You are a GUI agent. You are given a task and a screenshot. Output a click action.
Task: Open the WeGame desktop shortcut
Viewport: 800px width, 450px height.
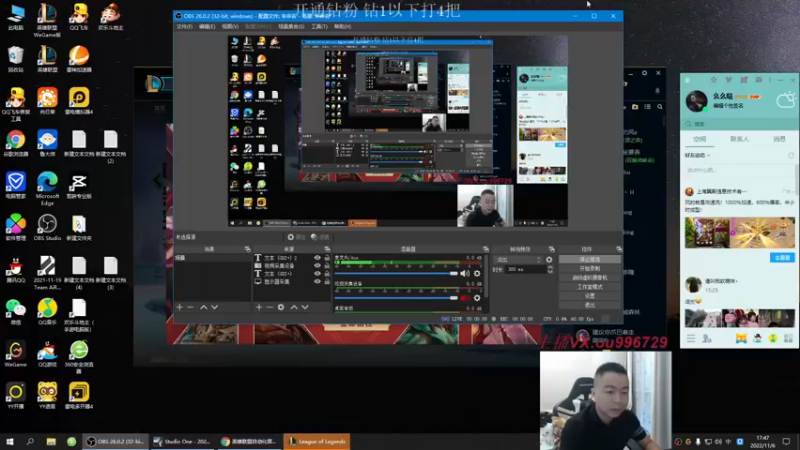(x=15, y=354)
